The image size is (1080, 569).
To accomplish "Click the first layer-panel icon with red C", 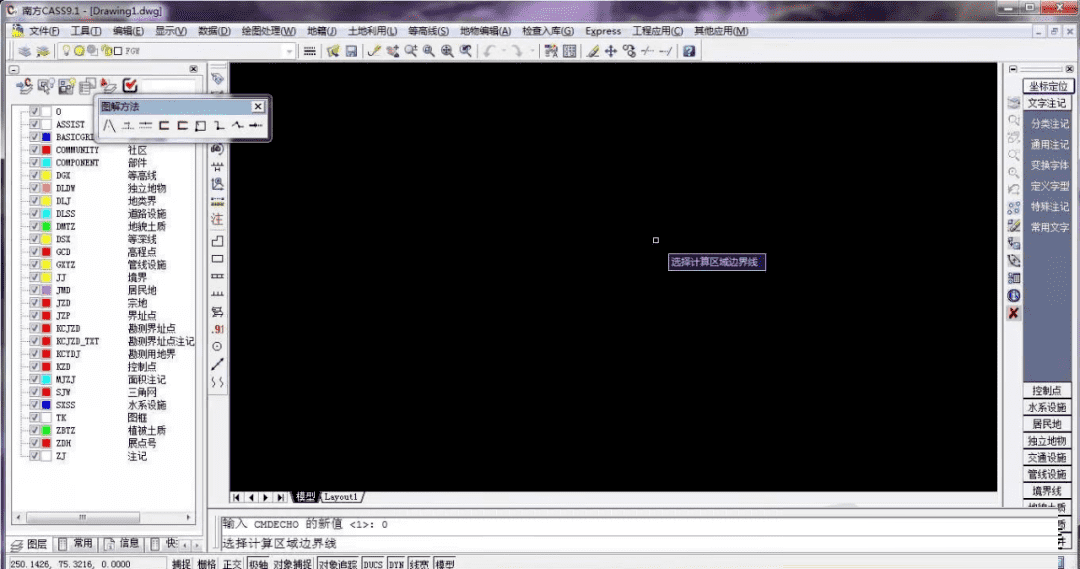I will pos(25,85).
